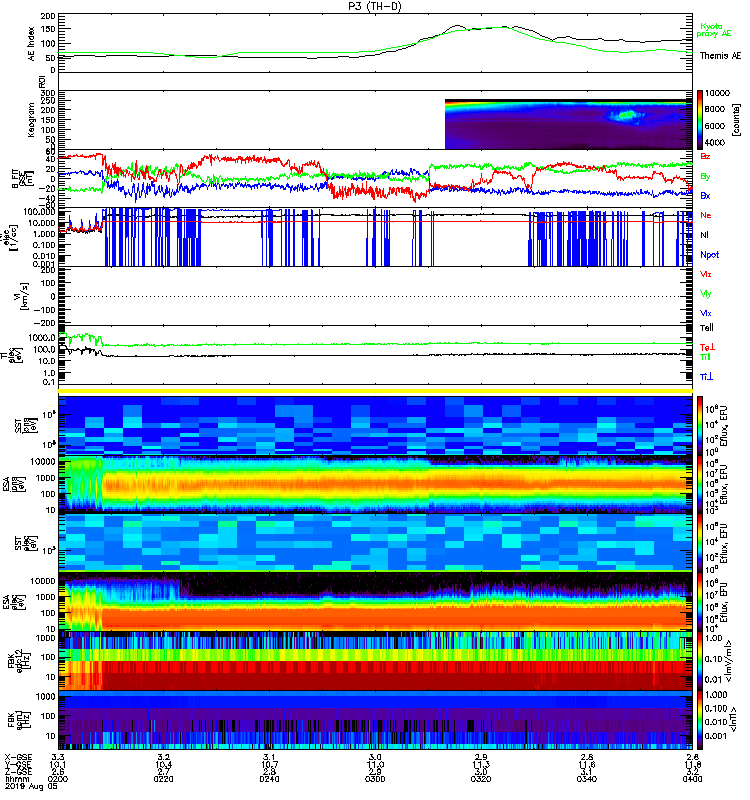Image resolution: width=750 pixels, height=800 pixels.
Task: Click the "10000" tick on the keogram color bar
Action: pos(717,93)
